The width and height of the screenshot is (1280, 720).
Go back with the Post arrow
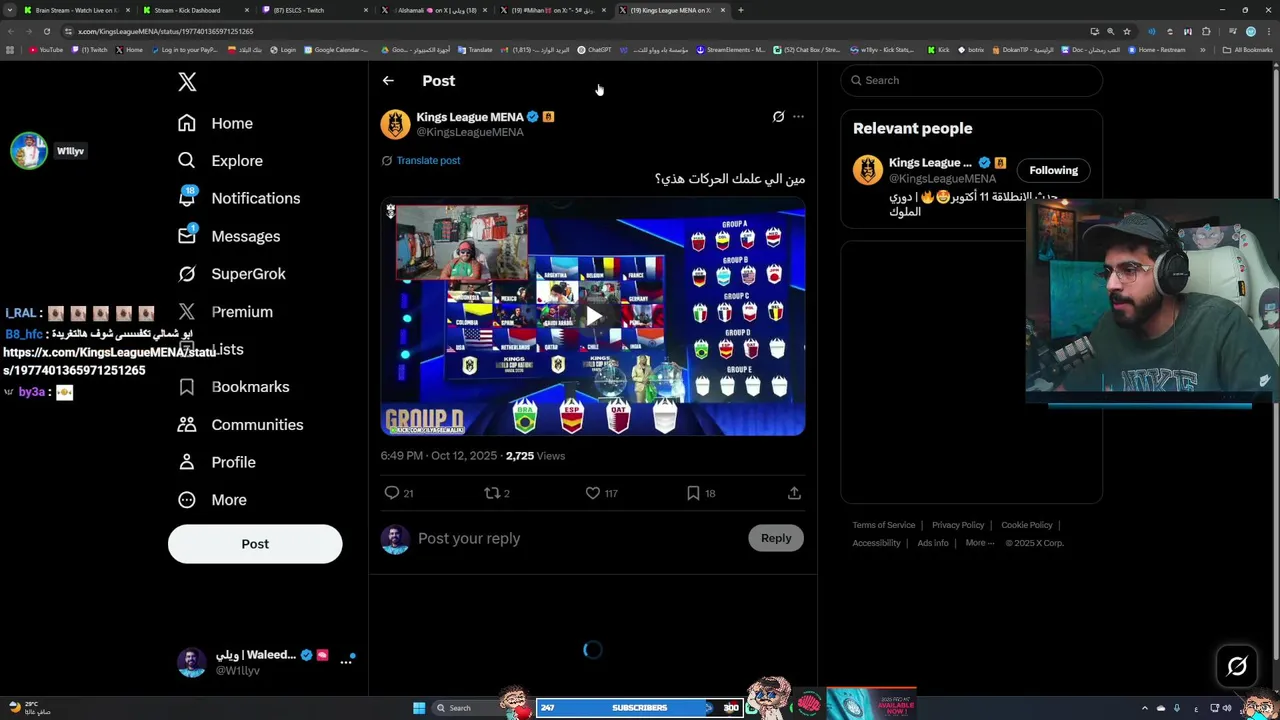[x=388, y=81]
